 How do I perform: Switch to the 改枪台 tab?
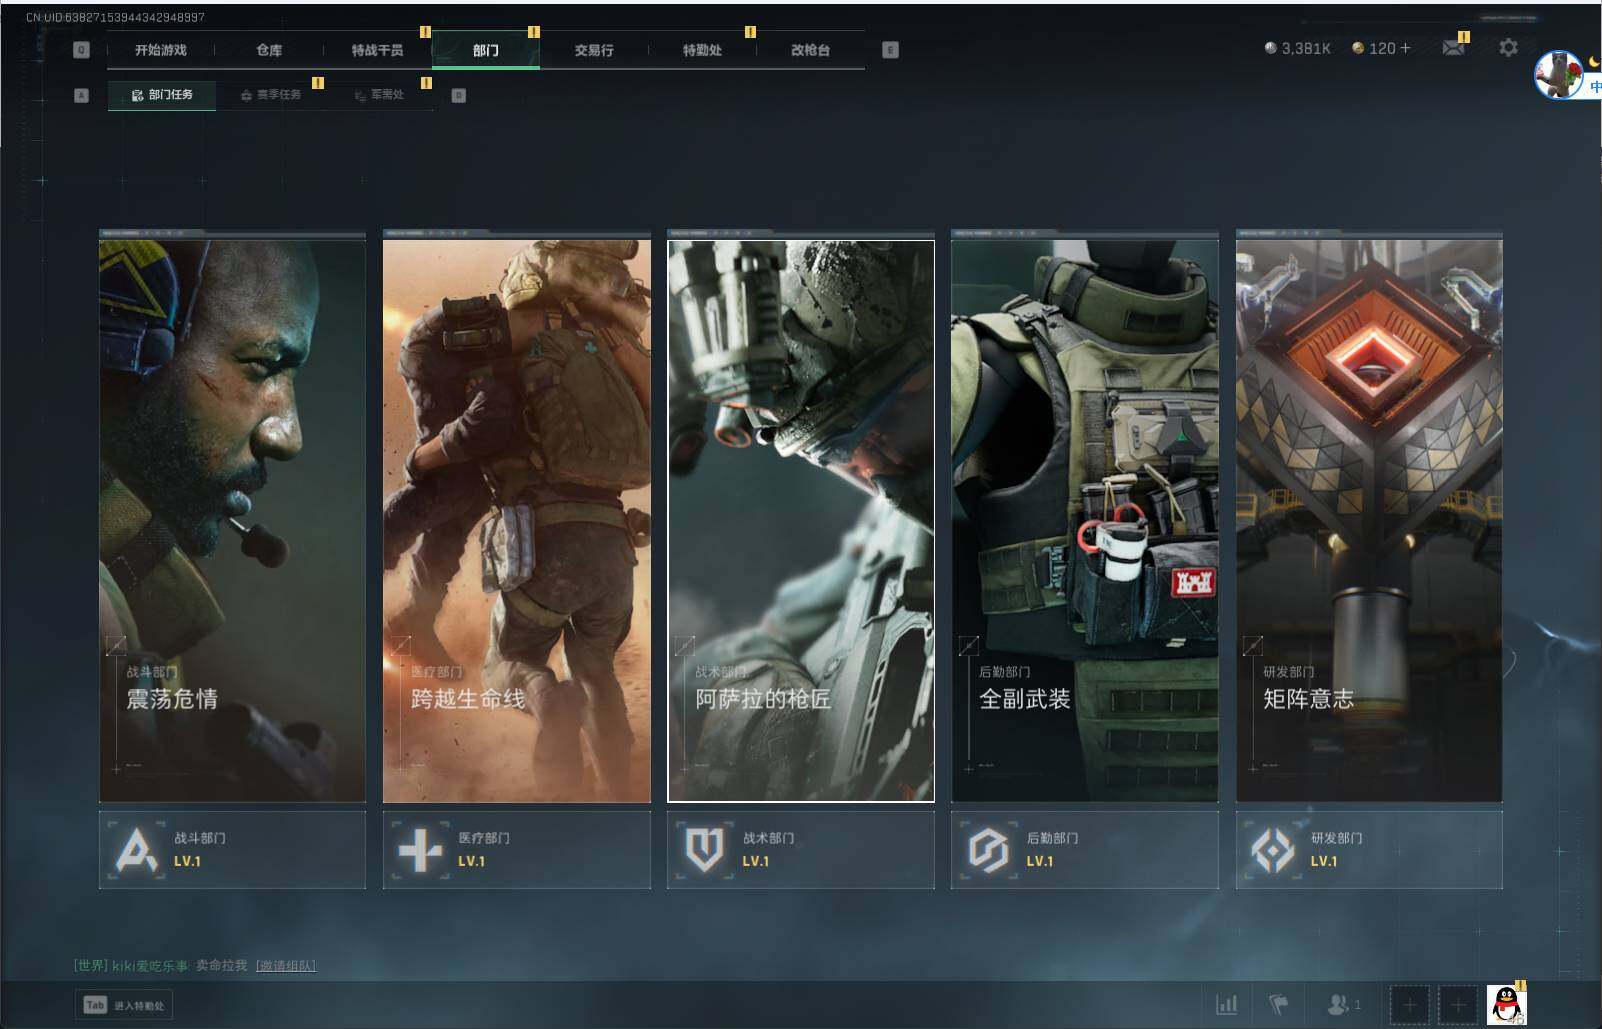coord(810,50)
